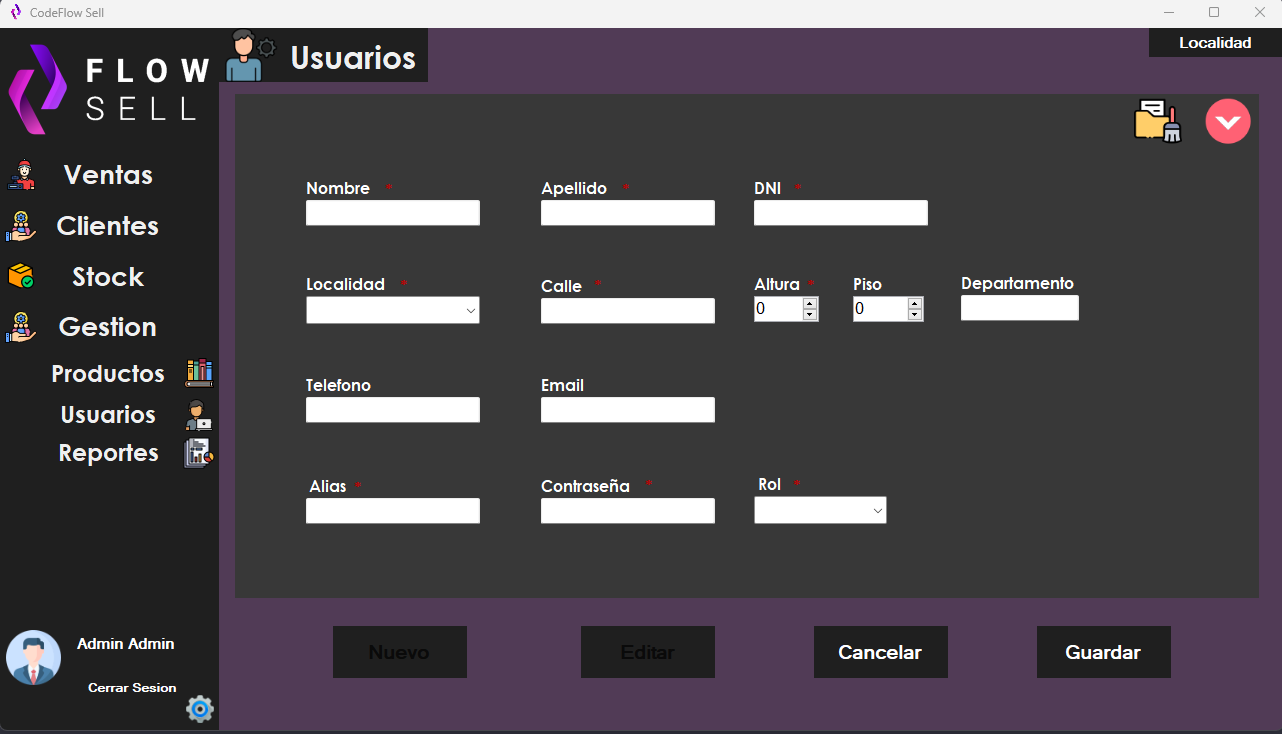This screenshot has height=734, width=1282.
Task: Click the Guardar button
Action: point(1103,651)
